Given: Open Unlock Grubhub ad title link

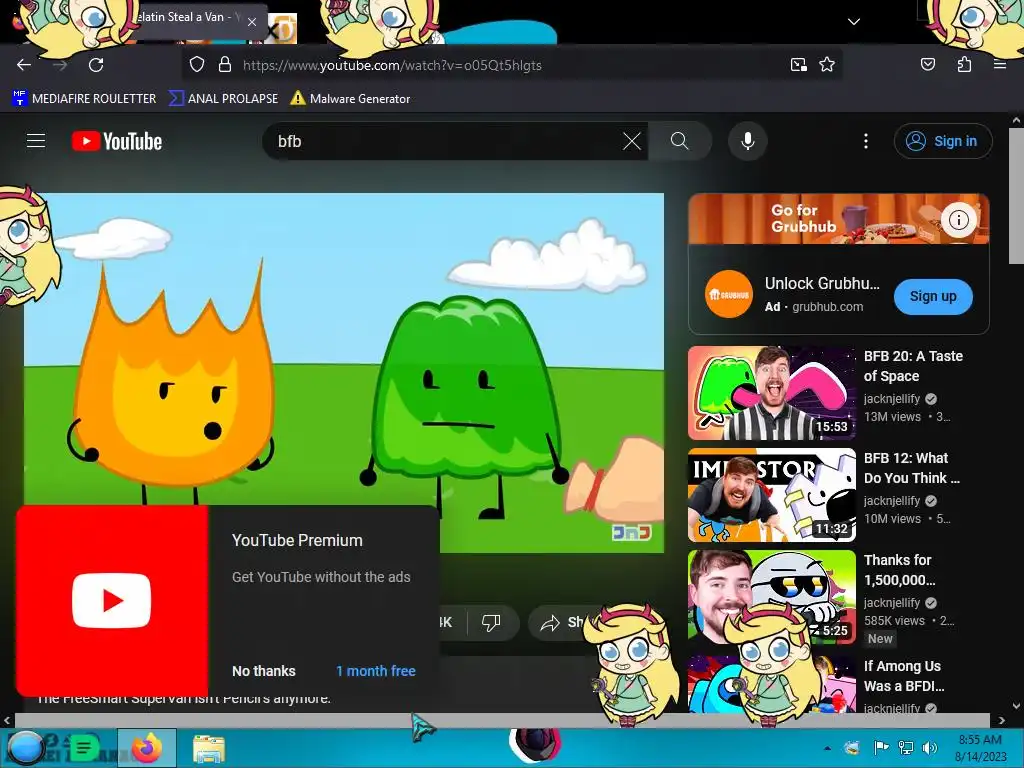Looking at the screenshot, I should coord(822,283).
